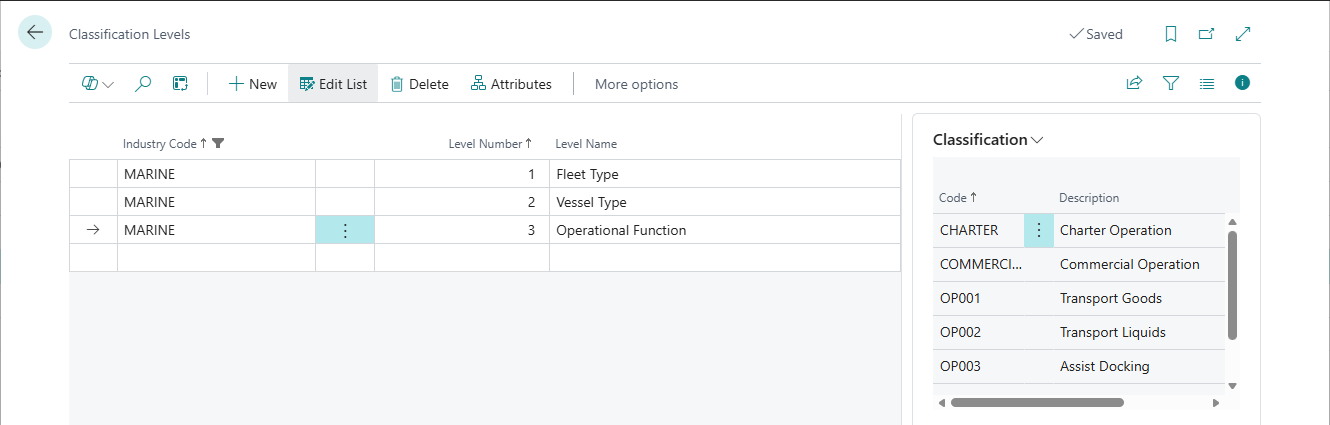Show row options for Operational Function
The width and height of the screenshot is (1330, 425).
click(x=345, y=230)
